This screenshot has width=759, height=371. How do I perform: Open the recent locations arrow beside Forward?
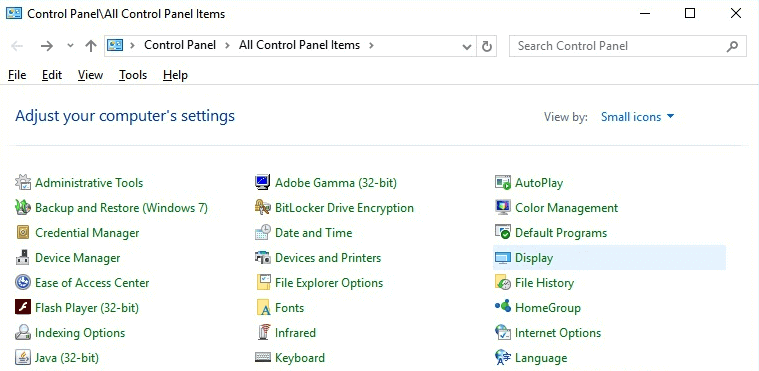click(x=70, y=46)
